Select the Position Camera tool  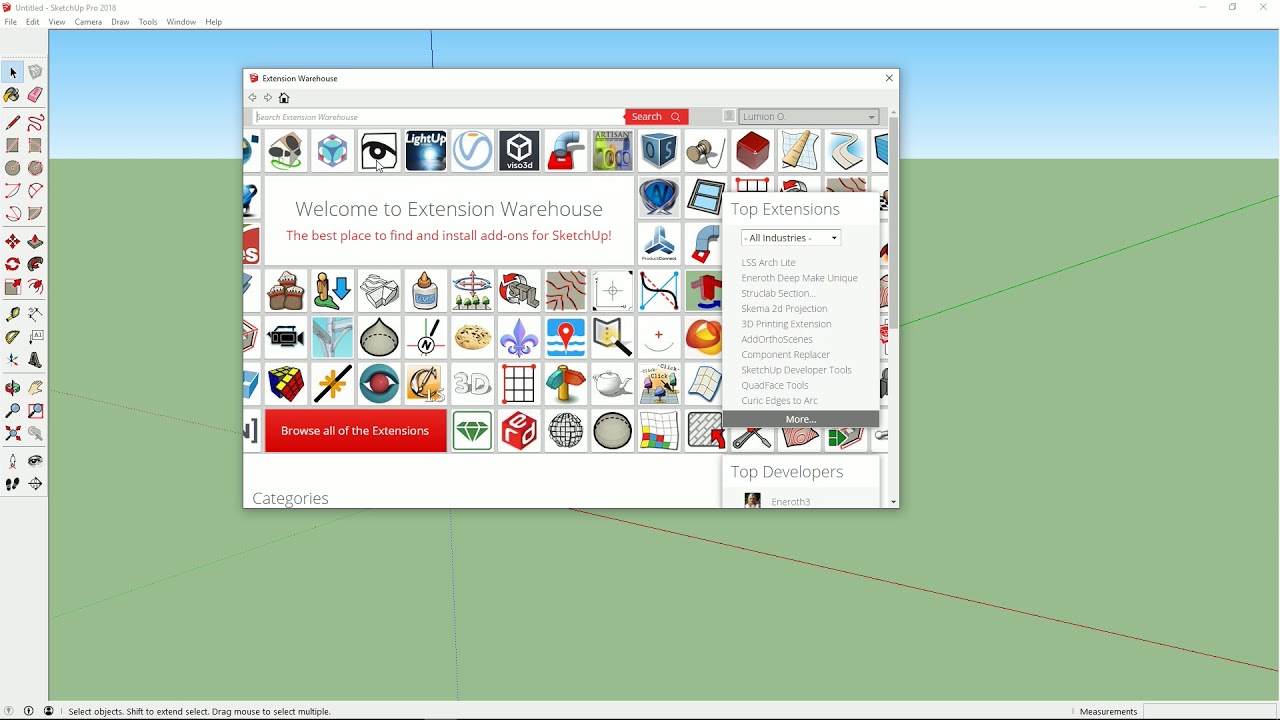click(13, 462)
